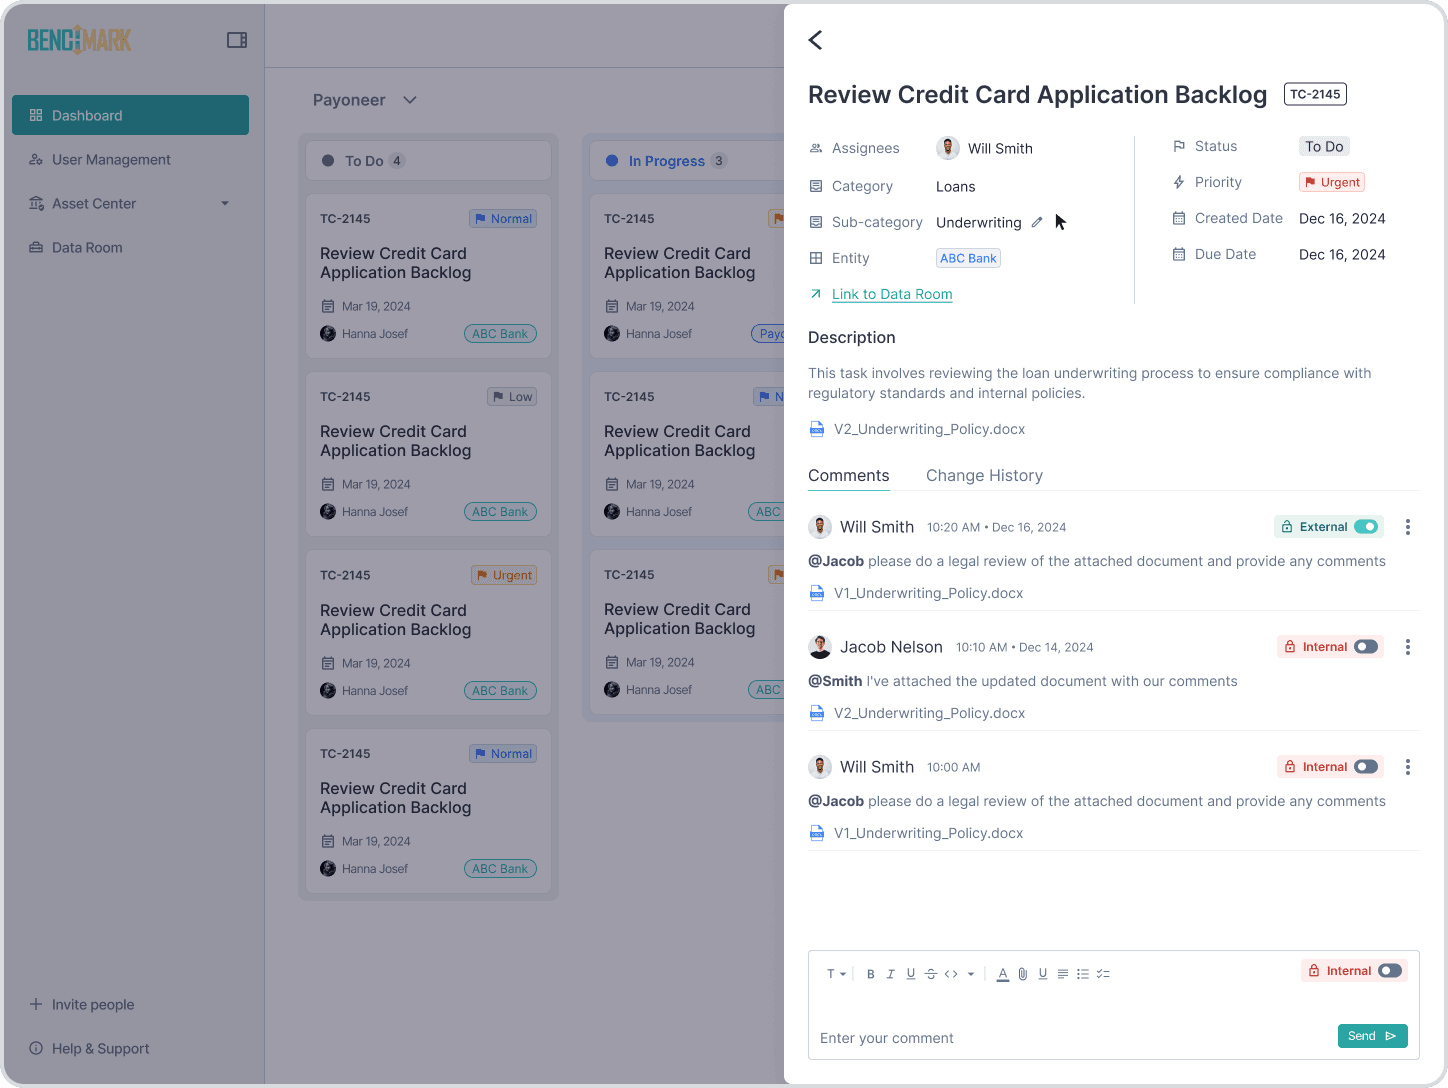The height and width of the screenshot is (1088, 1448).
Task: Click Help & Support
Action: [x=89, y=1048]
